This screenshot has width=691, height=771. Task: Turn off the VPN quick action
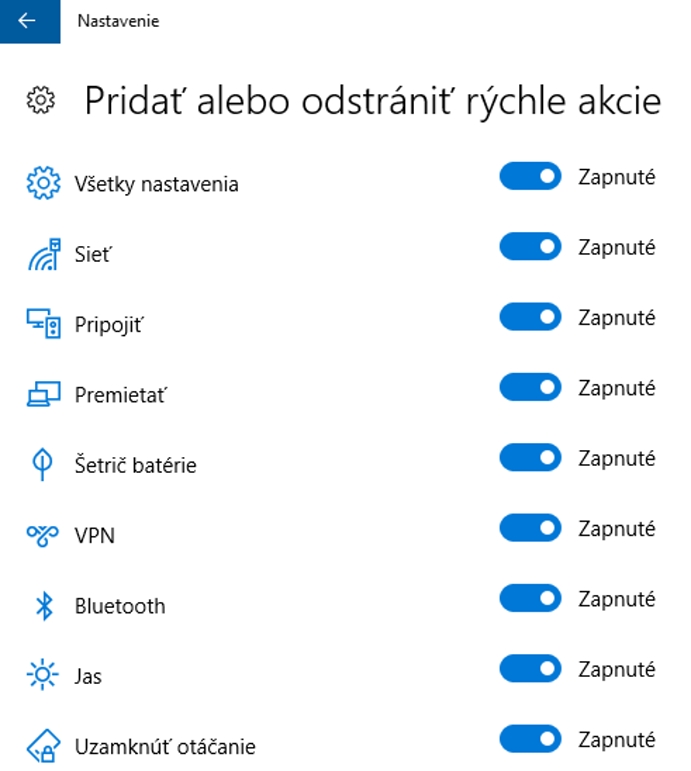click(530, 528)
